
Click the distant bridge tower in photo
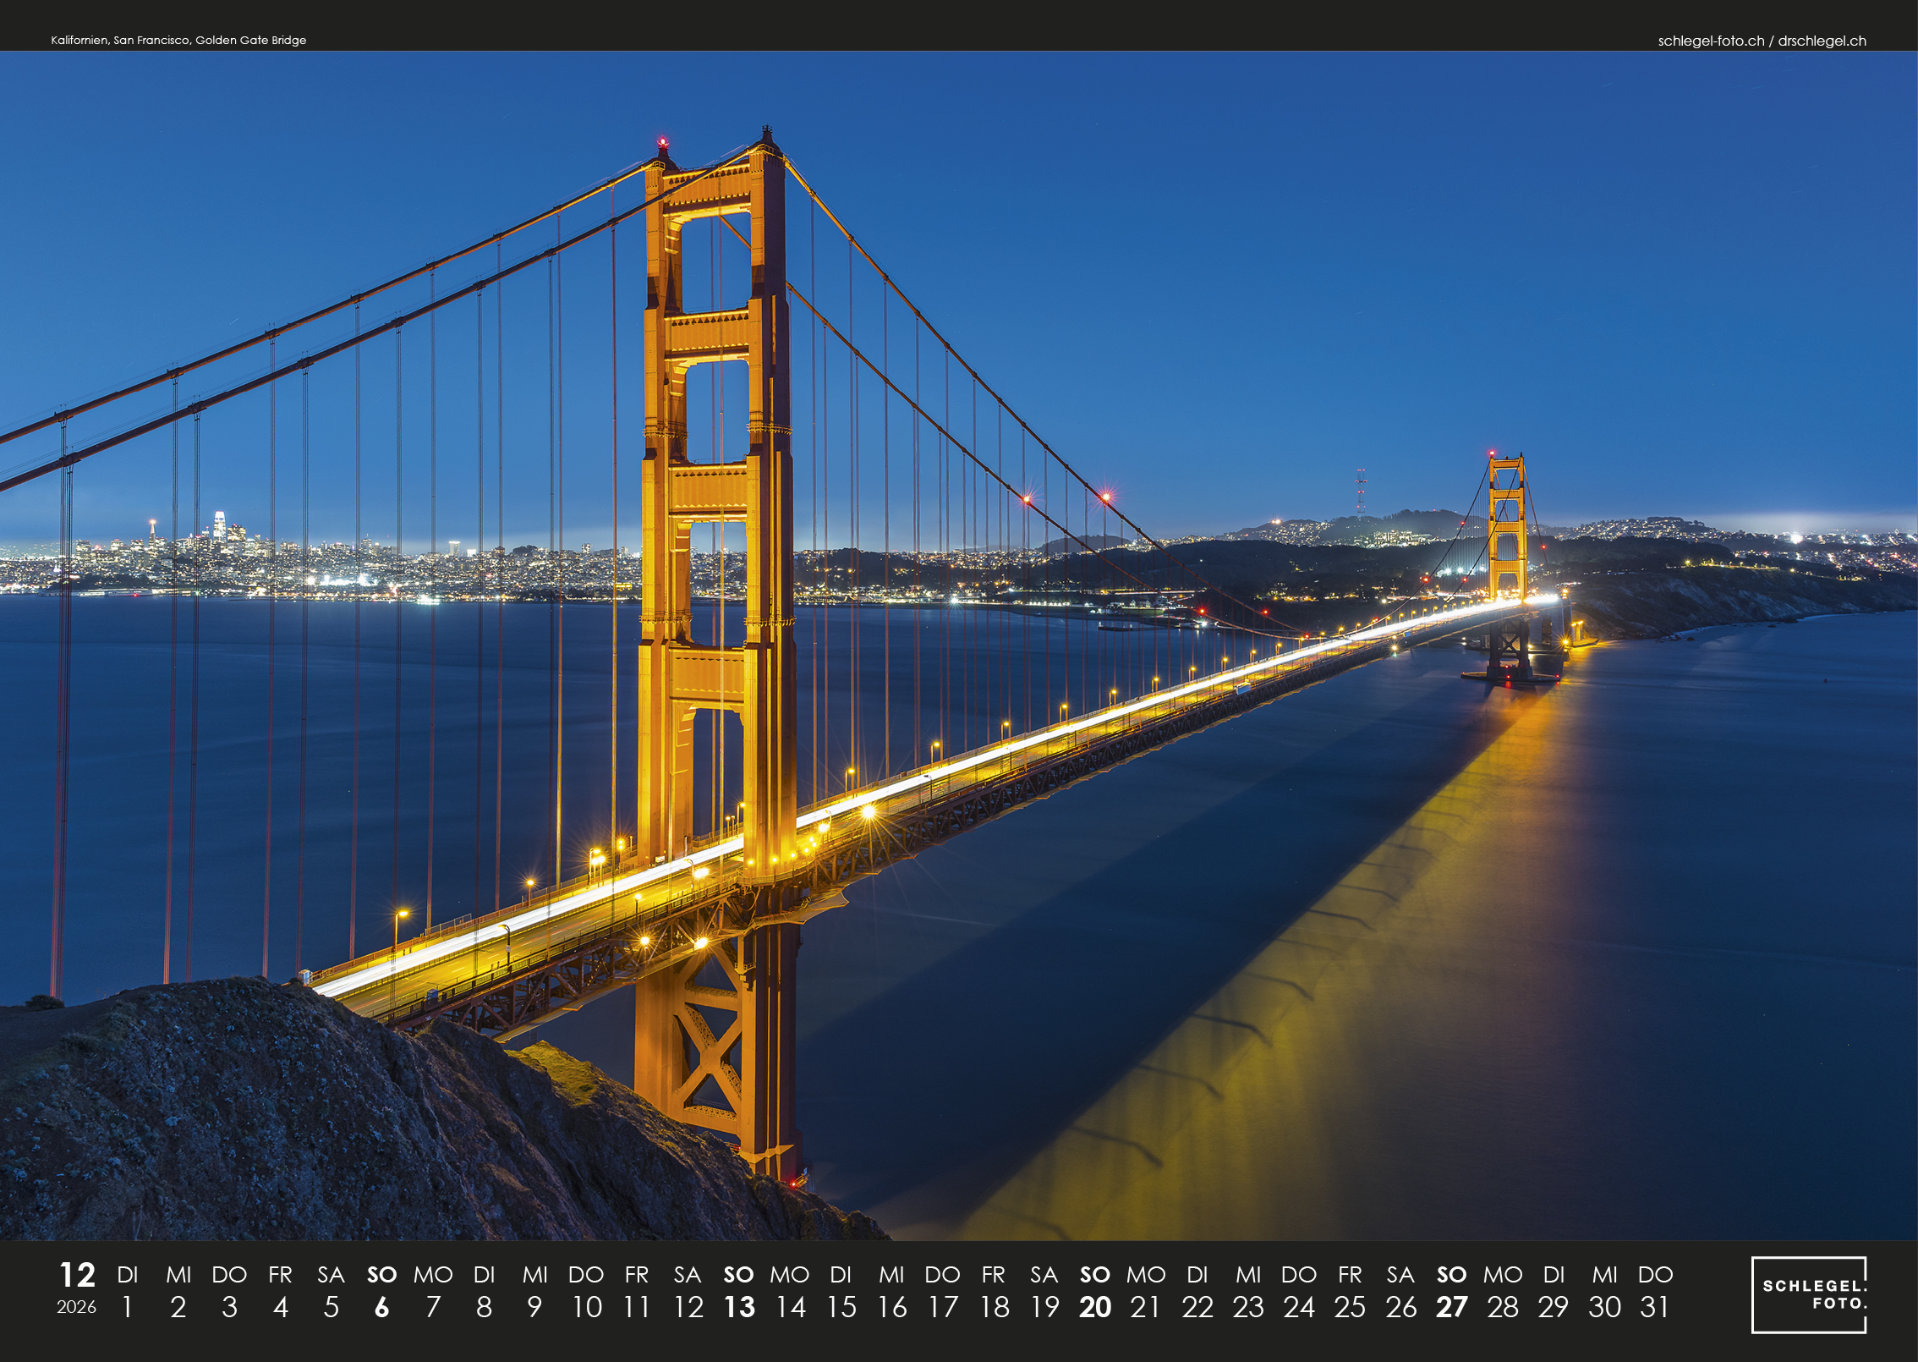click(x=1507, y=530)
